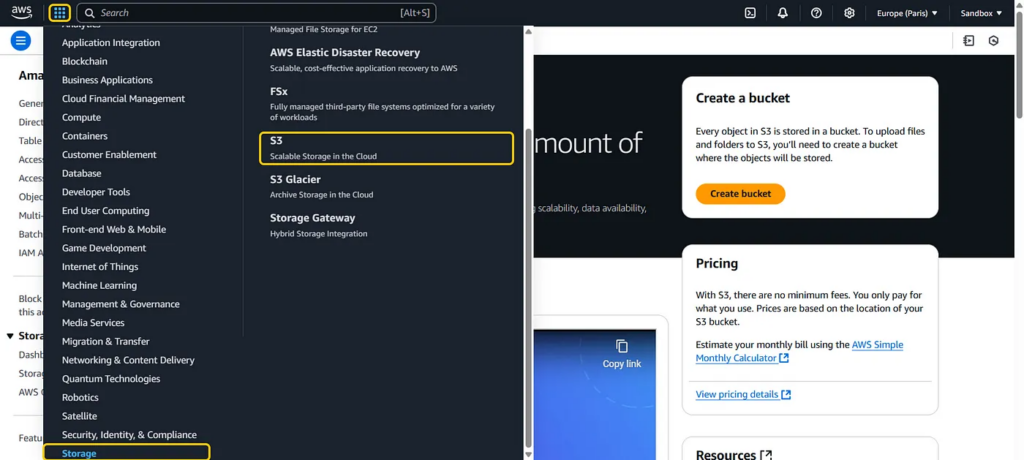Image resolution: width=1024 pixels, height=460 pixels.
Task: Select Customer Enablement category
Action: pyautogui.click(x=109, y=155)
